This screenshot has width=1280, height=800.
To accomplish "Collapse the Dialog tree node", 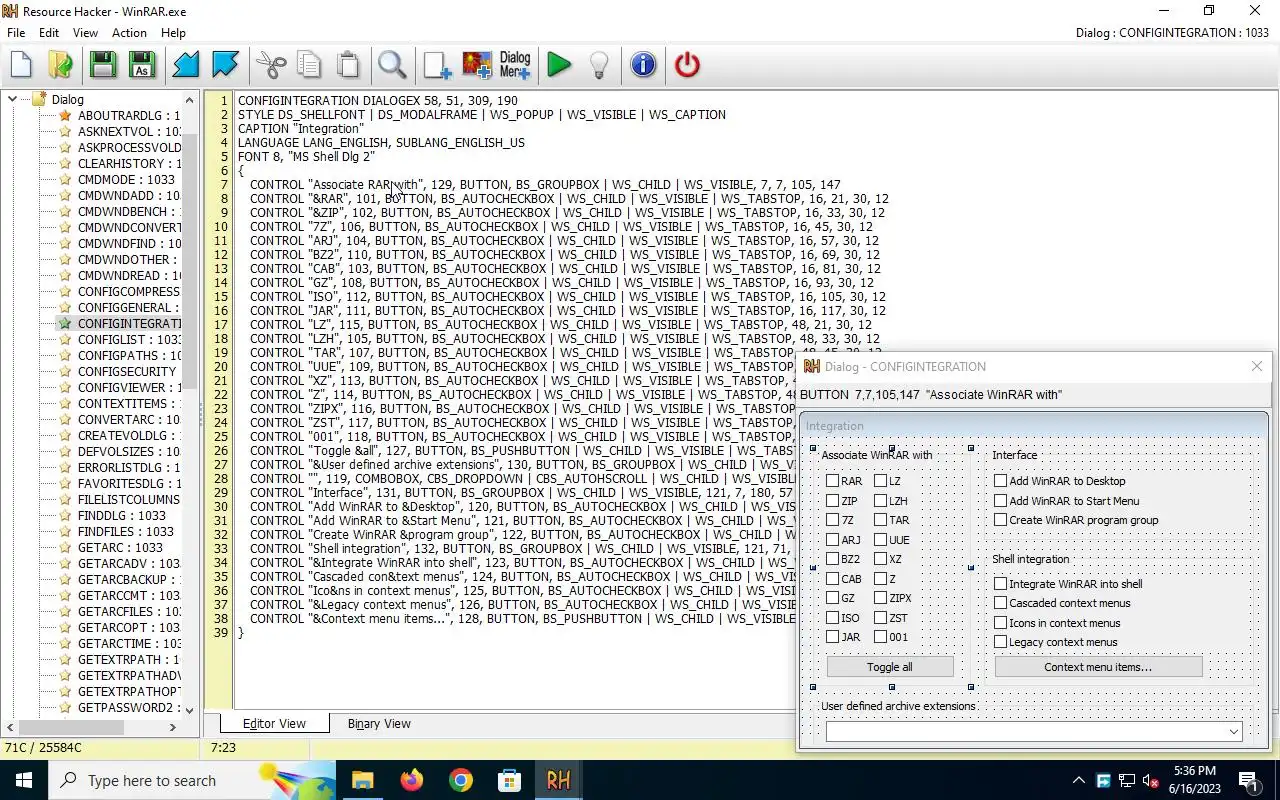I will (14, 99).
